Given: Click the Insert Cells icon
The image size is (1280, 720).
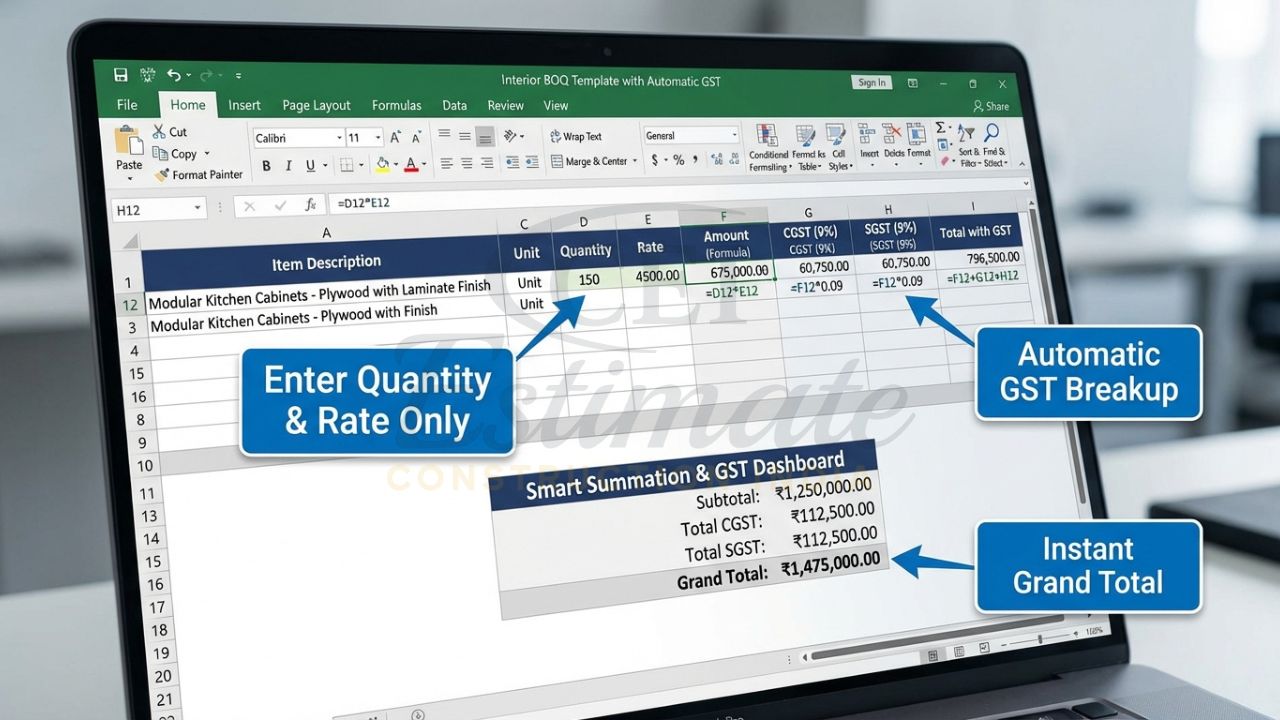Looking at the screenshot, I should 865,133.
